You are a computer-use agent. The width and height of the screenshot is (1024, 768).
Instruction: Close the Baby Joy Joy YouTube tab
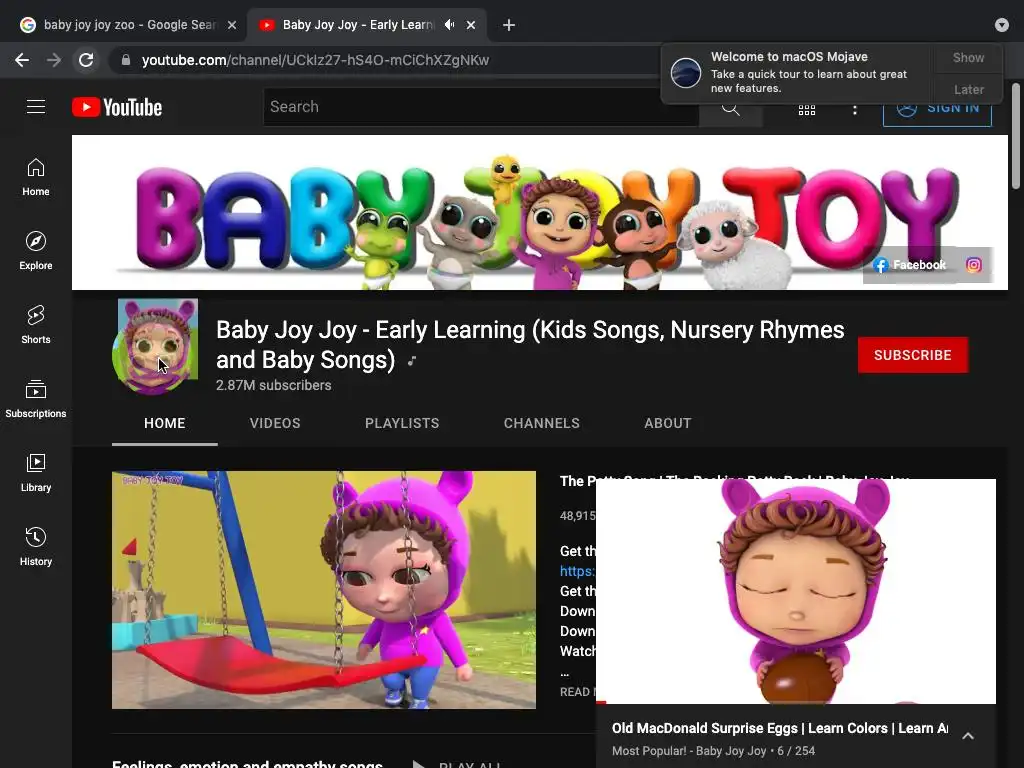[x=471, y=25]
